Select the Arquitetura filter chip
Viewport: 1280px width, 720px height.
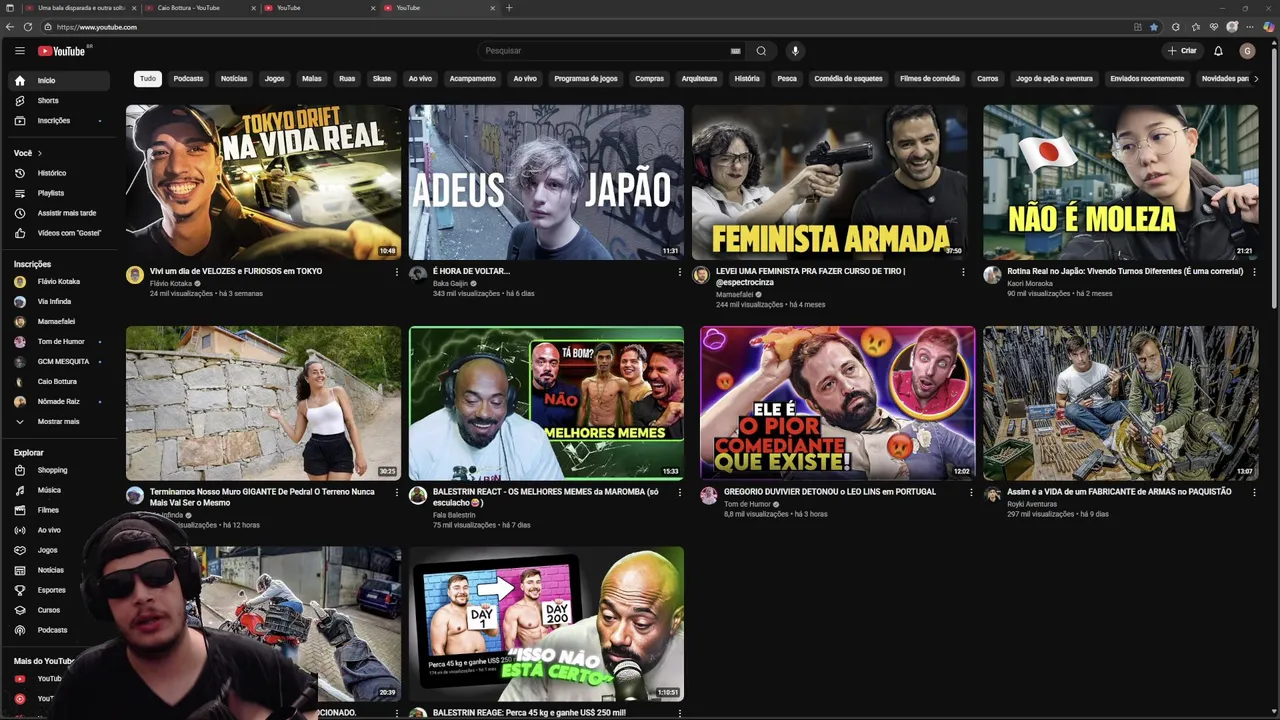(x=699, y=78)
